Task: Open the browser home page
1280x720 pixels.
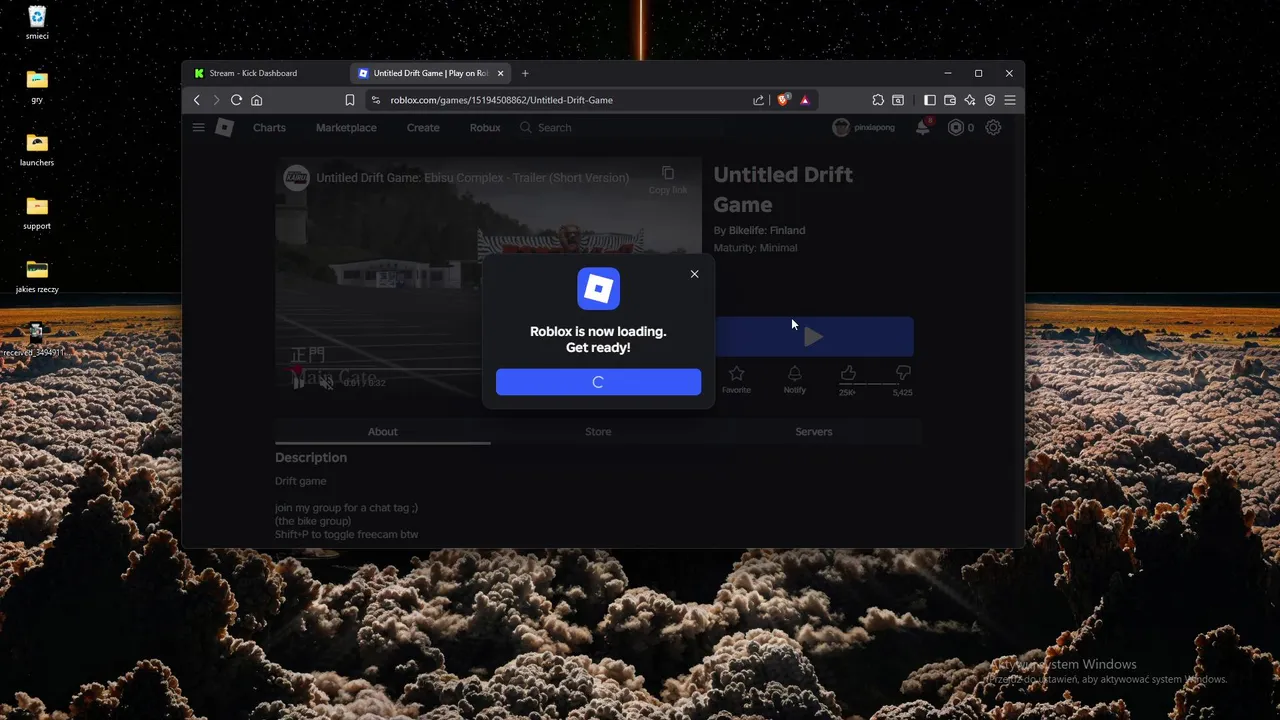Action: click(256, 100)
